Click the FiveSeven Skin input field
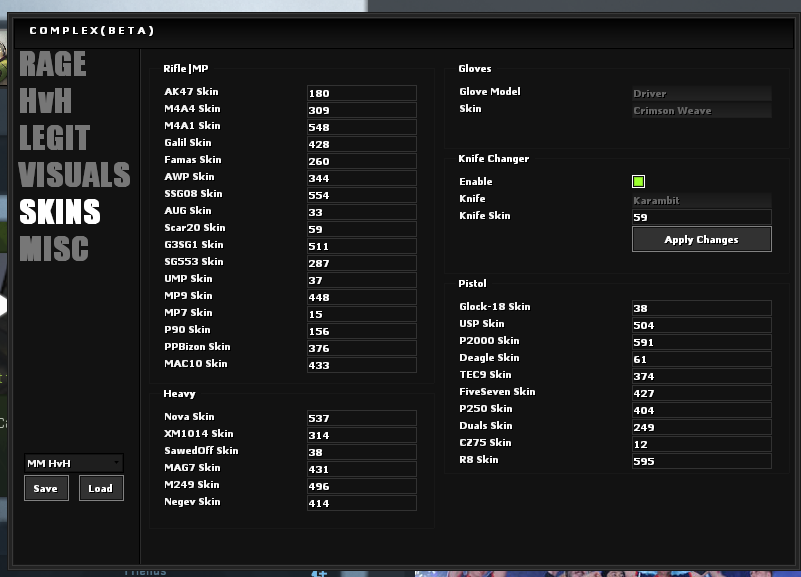This screenshot has height=577, width=801. point(702,393)
